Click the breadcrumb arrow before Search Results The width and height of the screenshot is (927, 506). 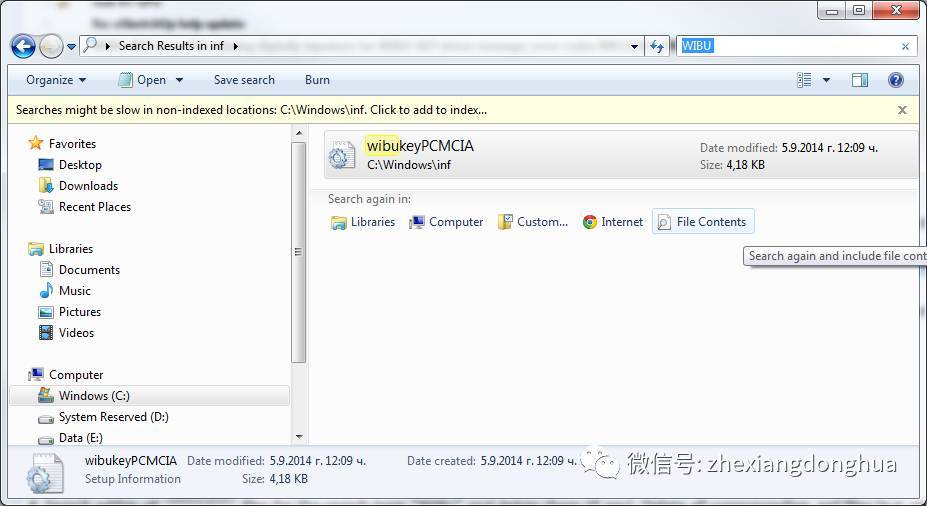point(108,46)
